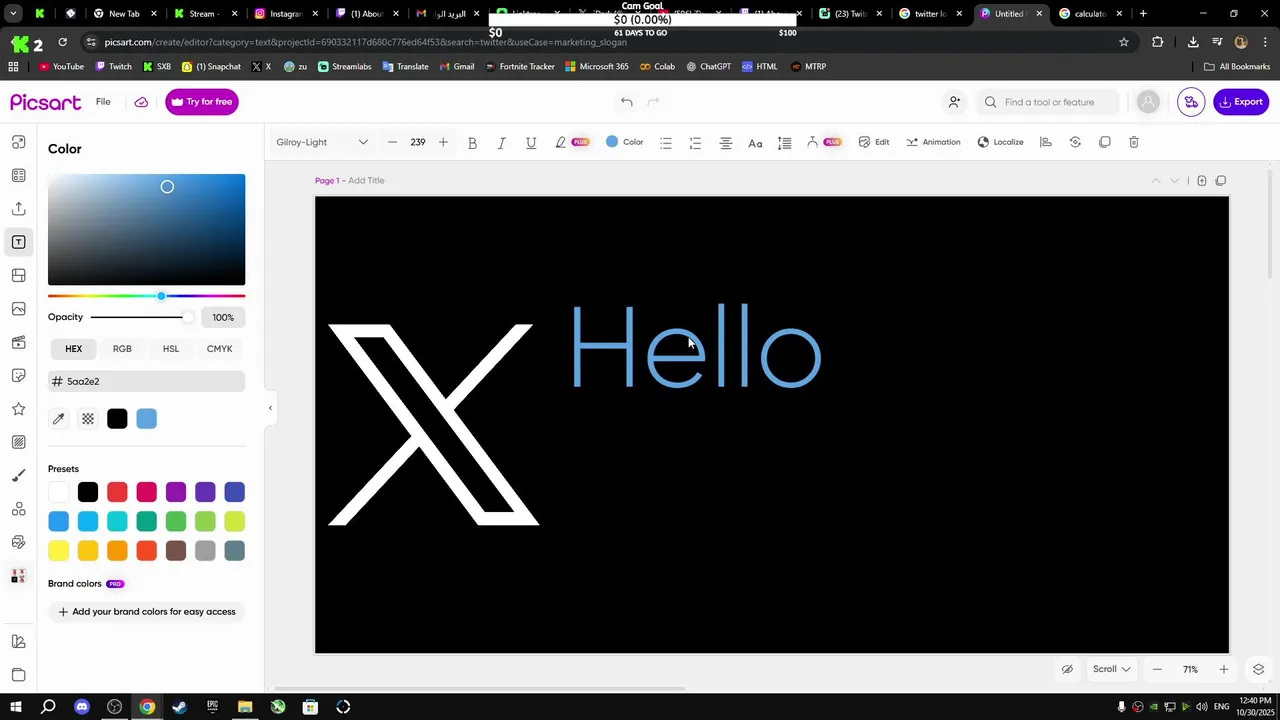The height and width of the screenshot is (720, 1280).
Task: Switch color mode to CMYK
Action: pyautogui.click(x=219, y=349)
